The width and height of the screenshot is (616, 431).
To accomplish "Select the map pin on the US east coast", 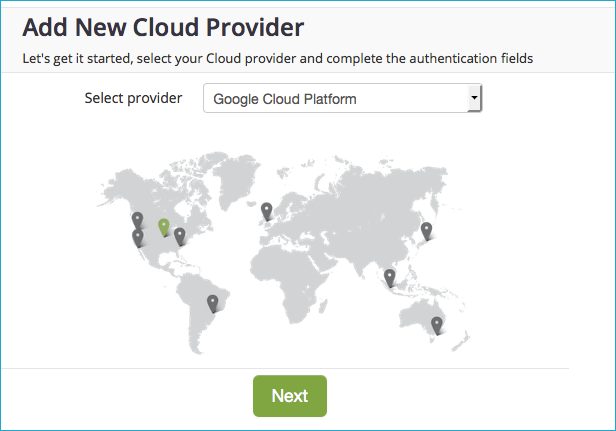I will (x=180, y=236).
